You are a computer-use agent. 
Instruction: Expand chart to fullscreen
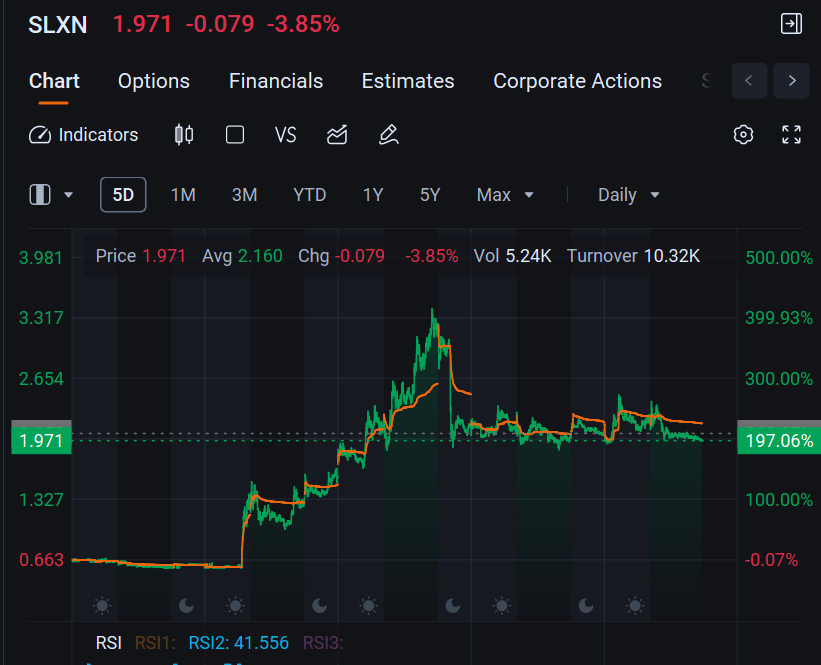(x=791, y=135)
